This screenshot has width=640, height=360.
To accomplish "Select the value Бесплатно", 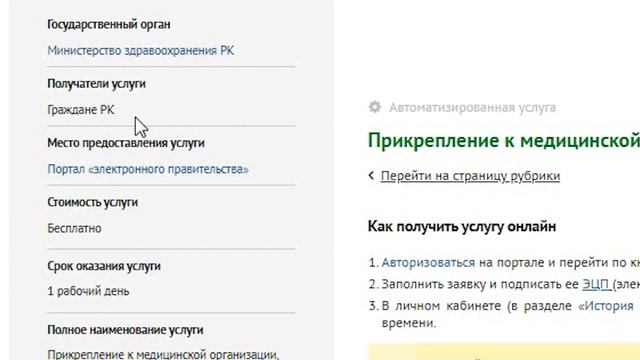I will coord(74,228).
